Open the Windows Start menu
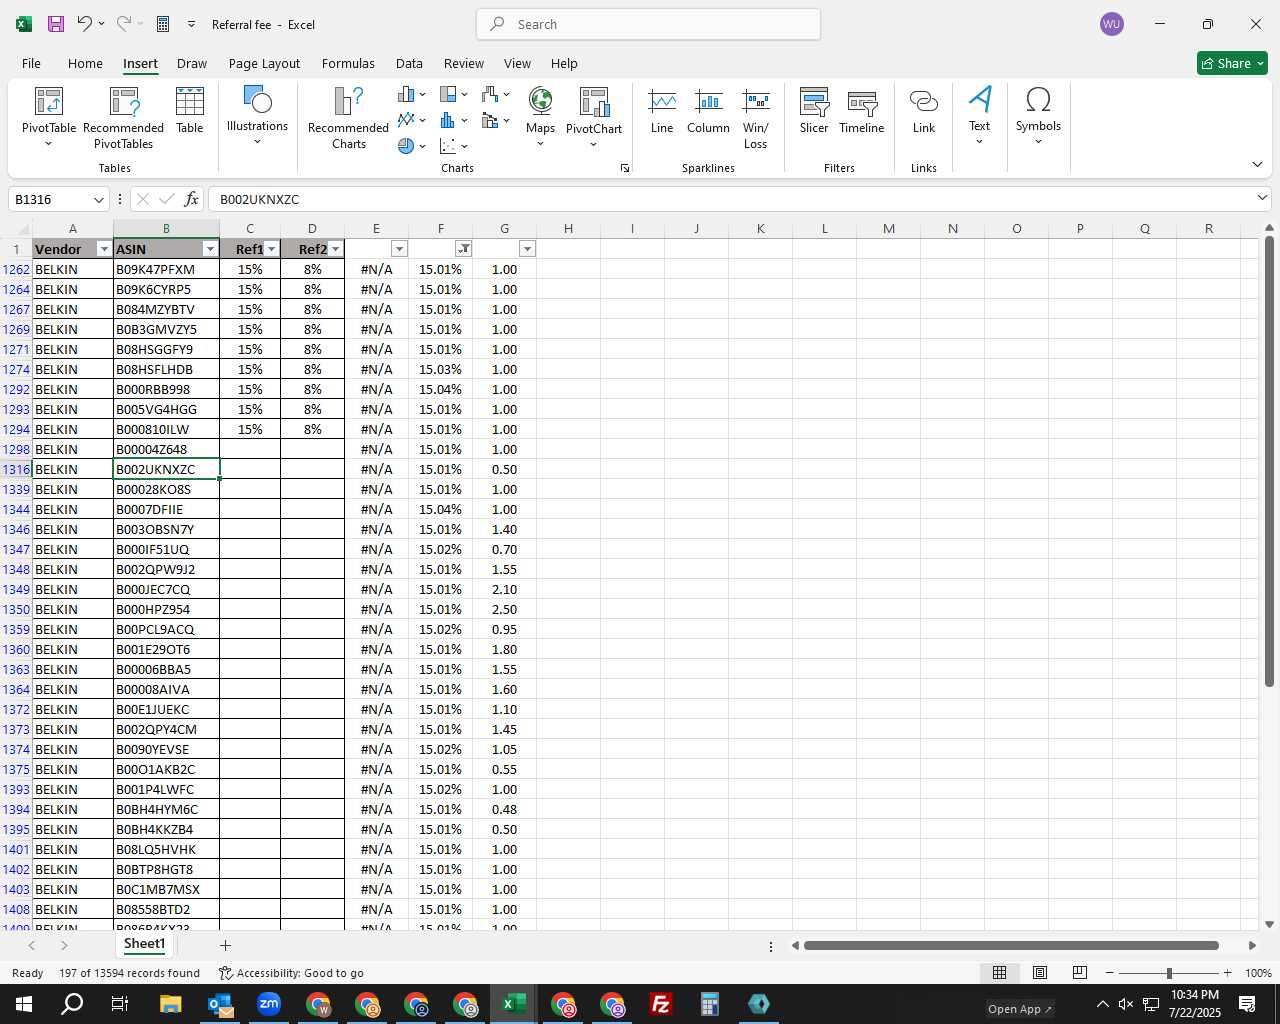The height and width of the screenshot is (1024, 1280). click(23, 1004)
